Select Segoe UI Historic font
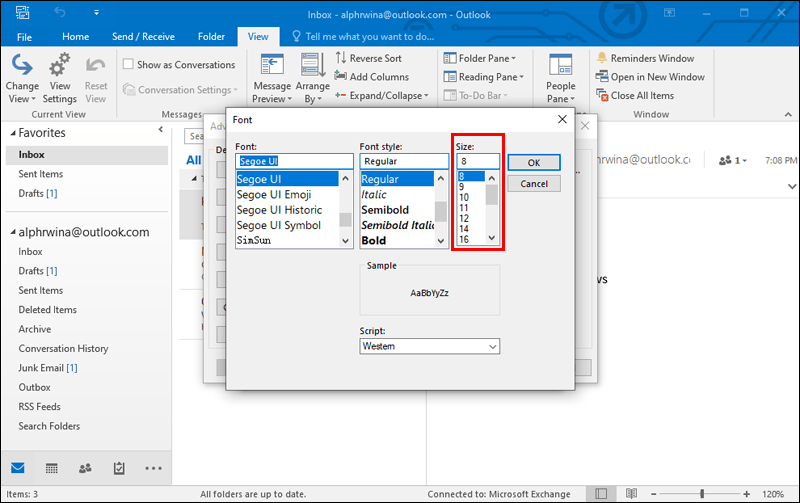The width and height of the screenshot is (800, 503). click(x=287, y=210)
